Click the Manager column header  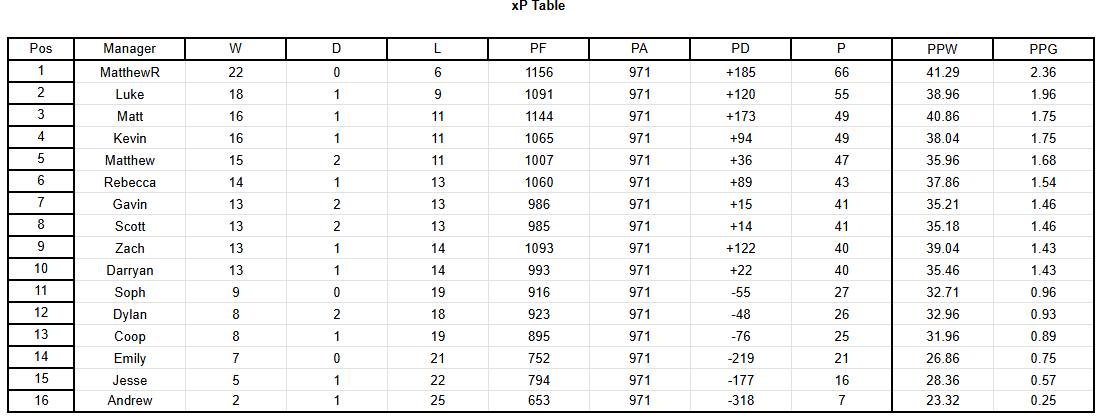(130, 48)
